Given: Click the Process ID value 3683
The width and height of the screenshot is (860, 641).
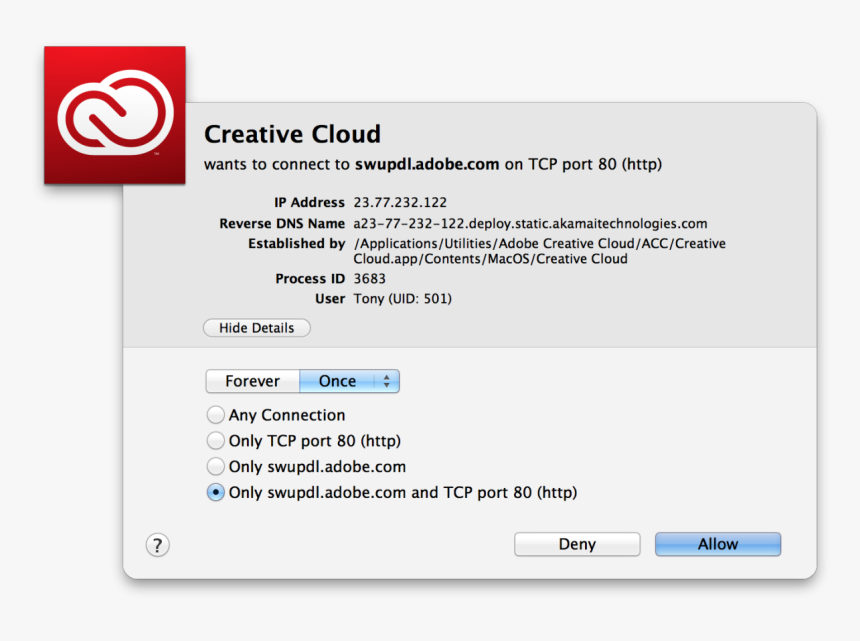Looking at the screenshot, I should click(x=370, y=279).
